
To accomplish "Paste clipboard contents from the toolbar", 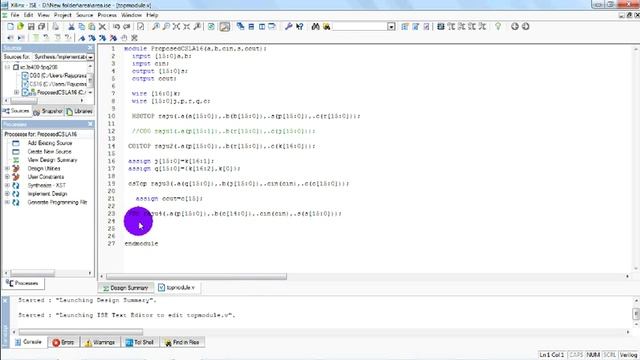I will tap(92, 27).
